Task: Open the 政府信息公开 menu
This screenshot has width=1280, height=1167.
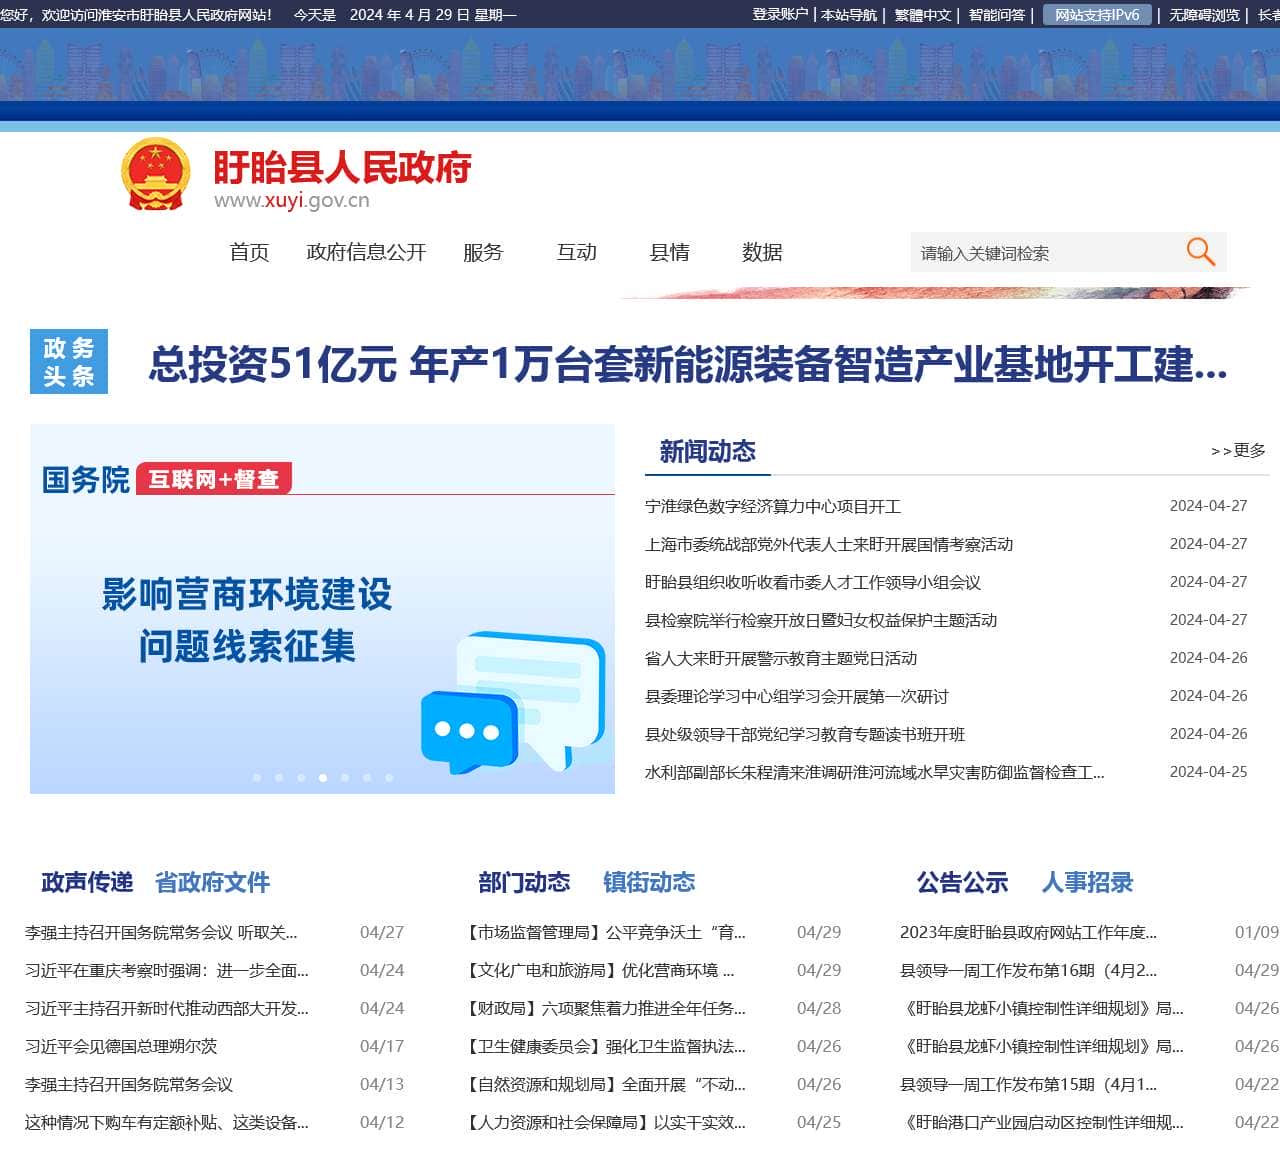Action: 366,253
